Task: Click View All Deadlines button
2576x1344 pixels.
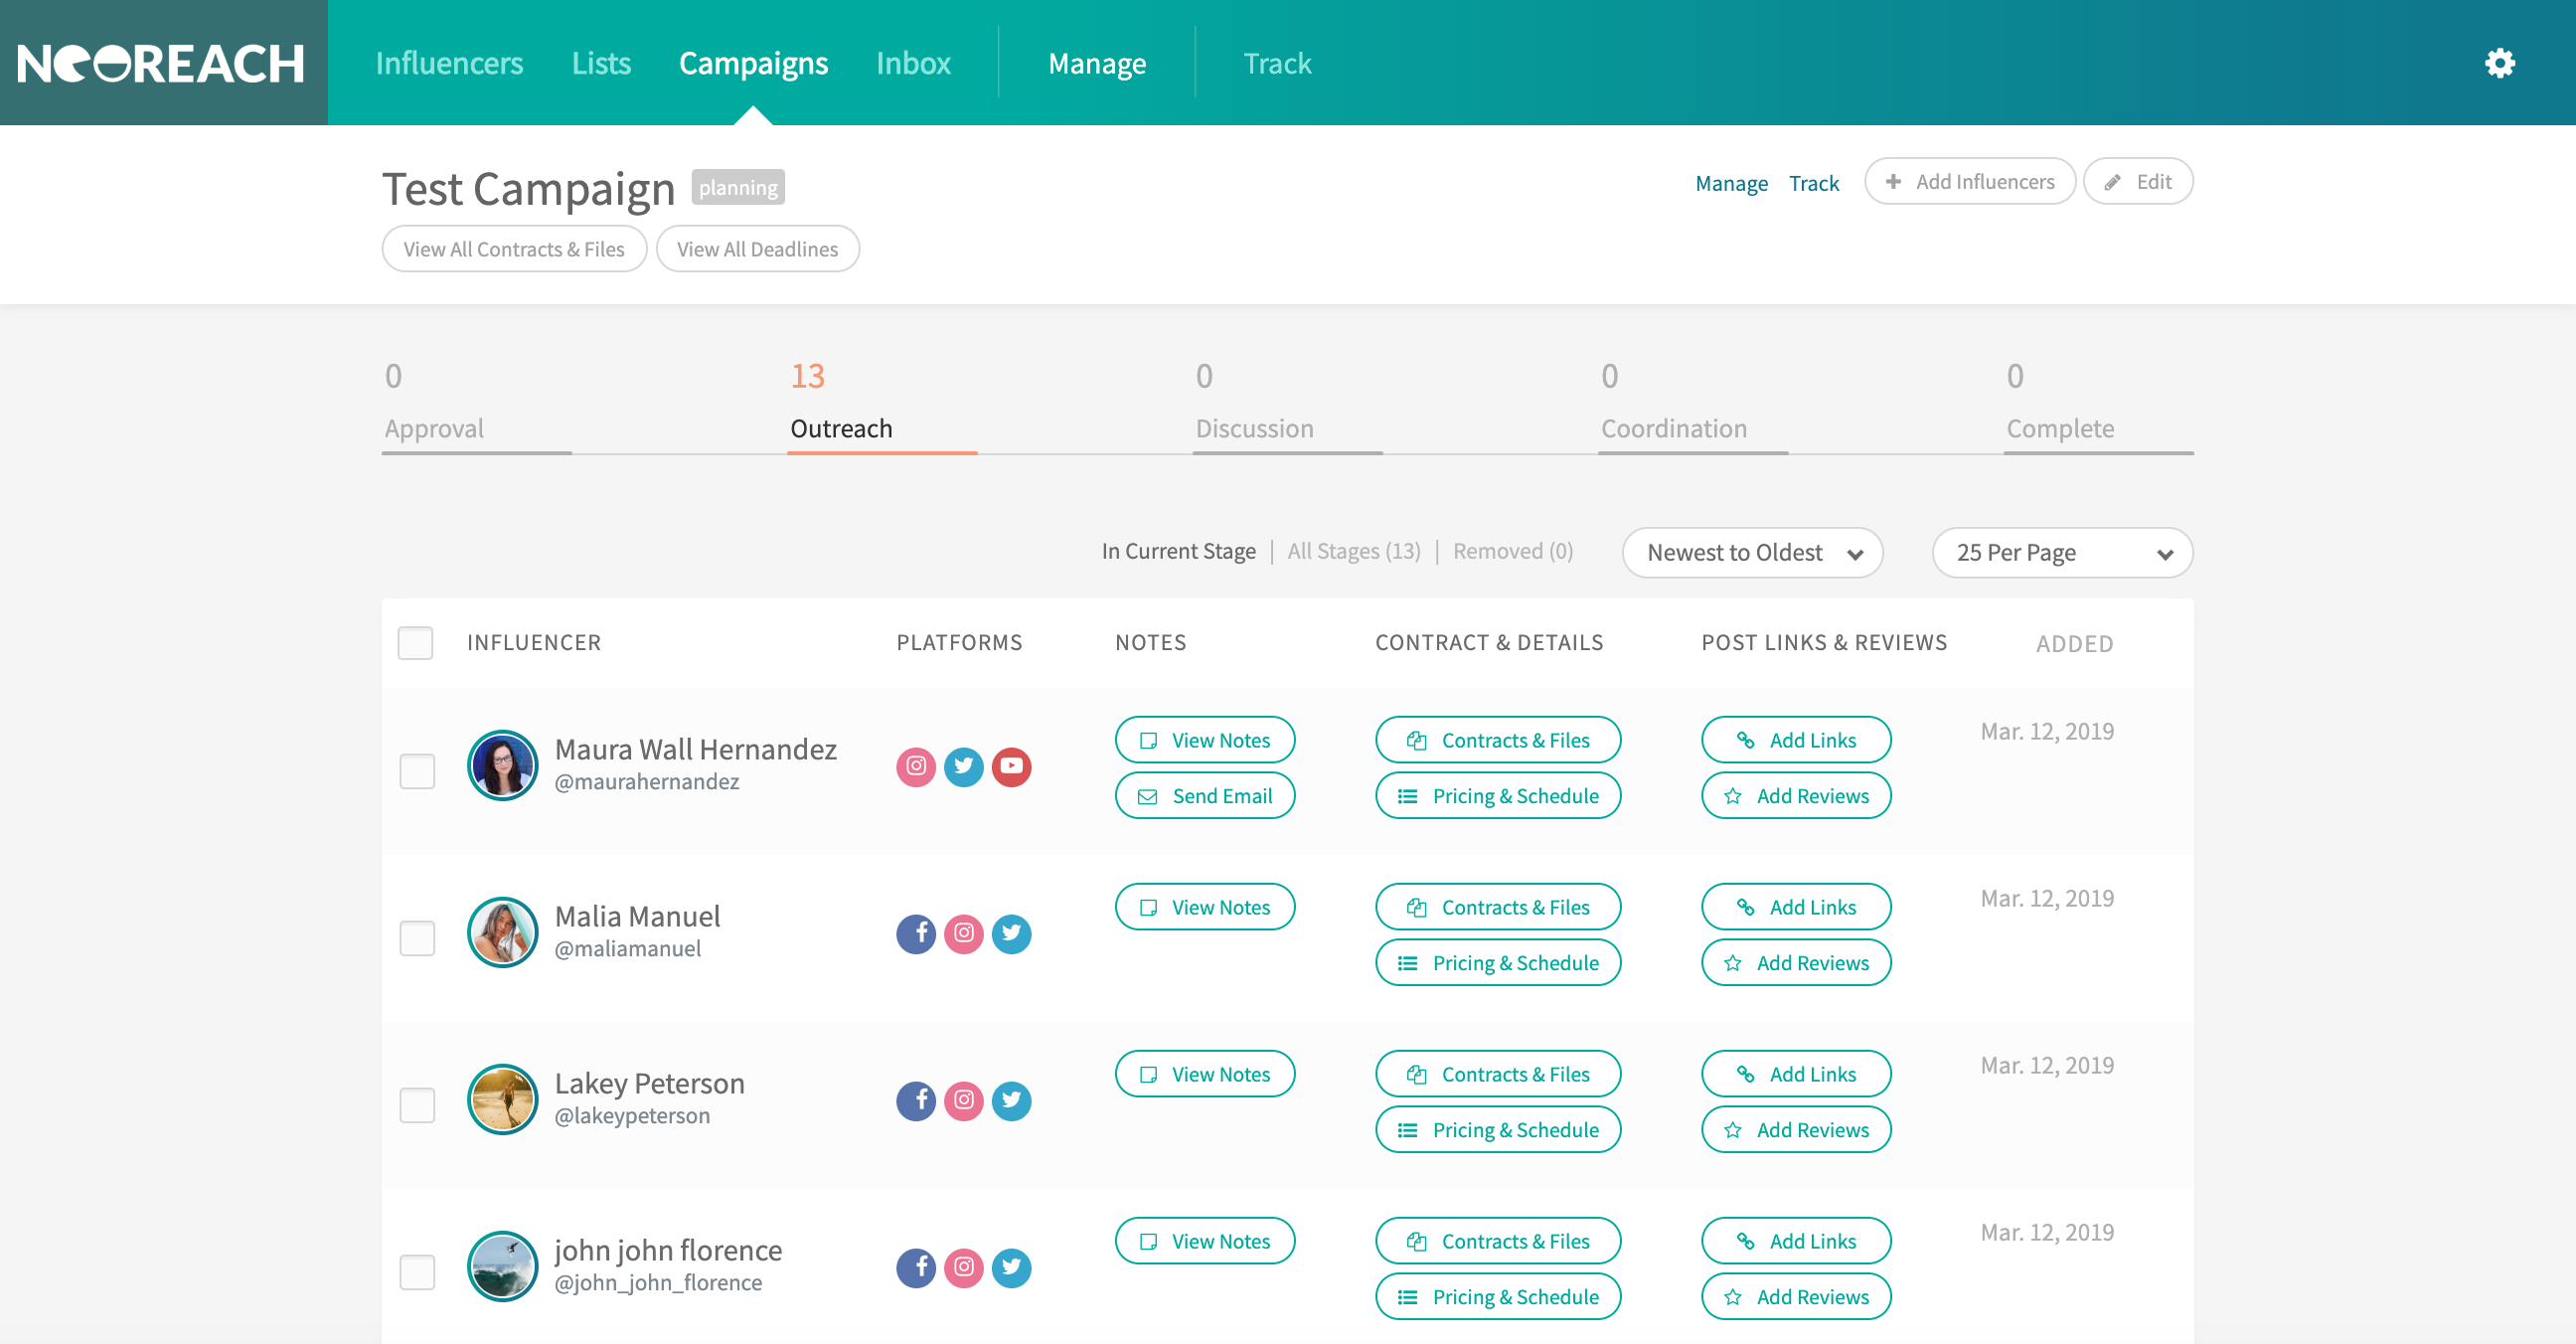Action: coord(757,248)
